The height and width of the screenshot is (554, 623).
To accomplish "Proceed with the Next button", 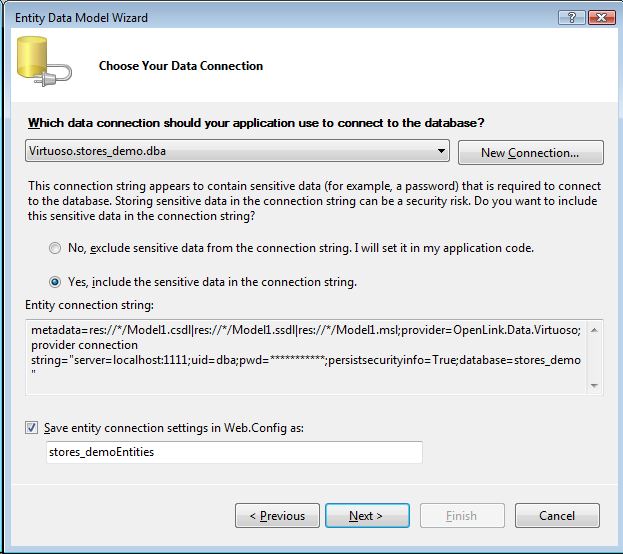I will [367, 516].
